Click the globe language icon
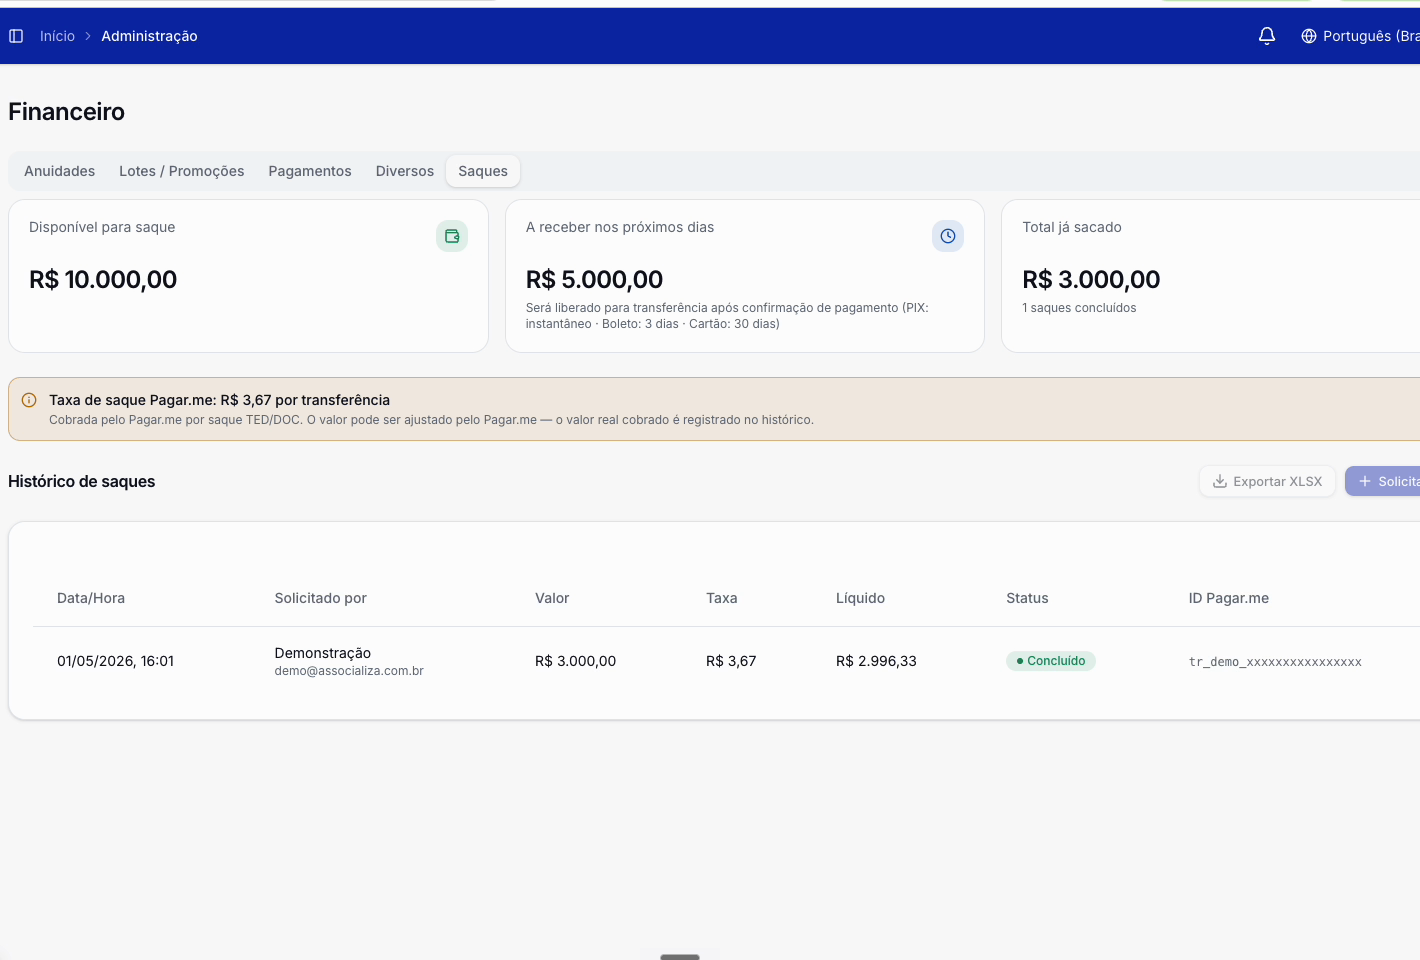1420x960 pixels. click(1309, 36)
